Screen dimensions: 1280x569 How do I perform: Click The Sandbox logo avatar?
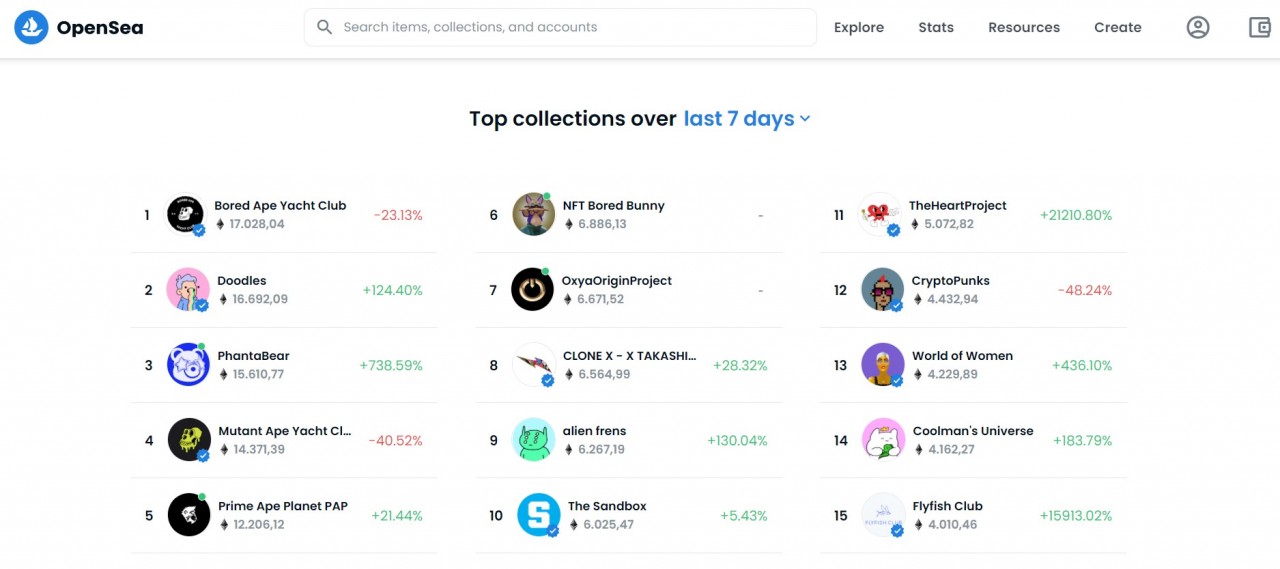(x=538, y=515)
